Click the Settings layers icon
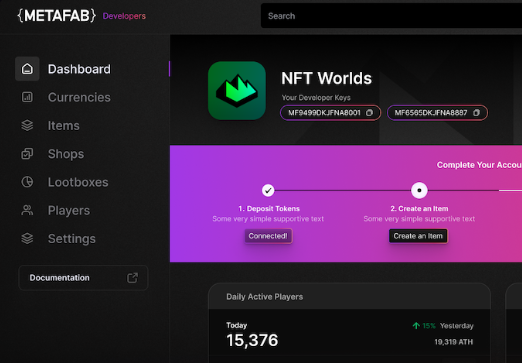 tap(27, 239)
